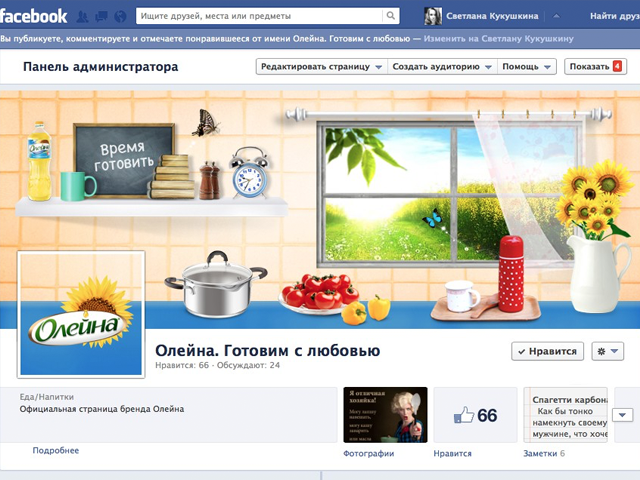Open Светлана Кукушкина profile name link
640x480 pixels.
[x=492, y=16]
